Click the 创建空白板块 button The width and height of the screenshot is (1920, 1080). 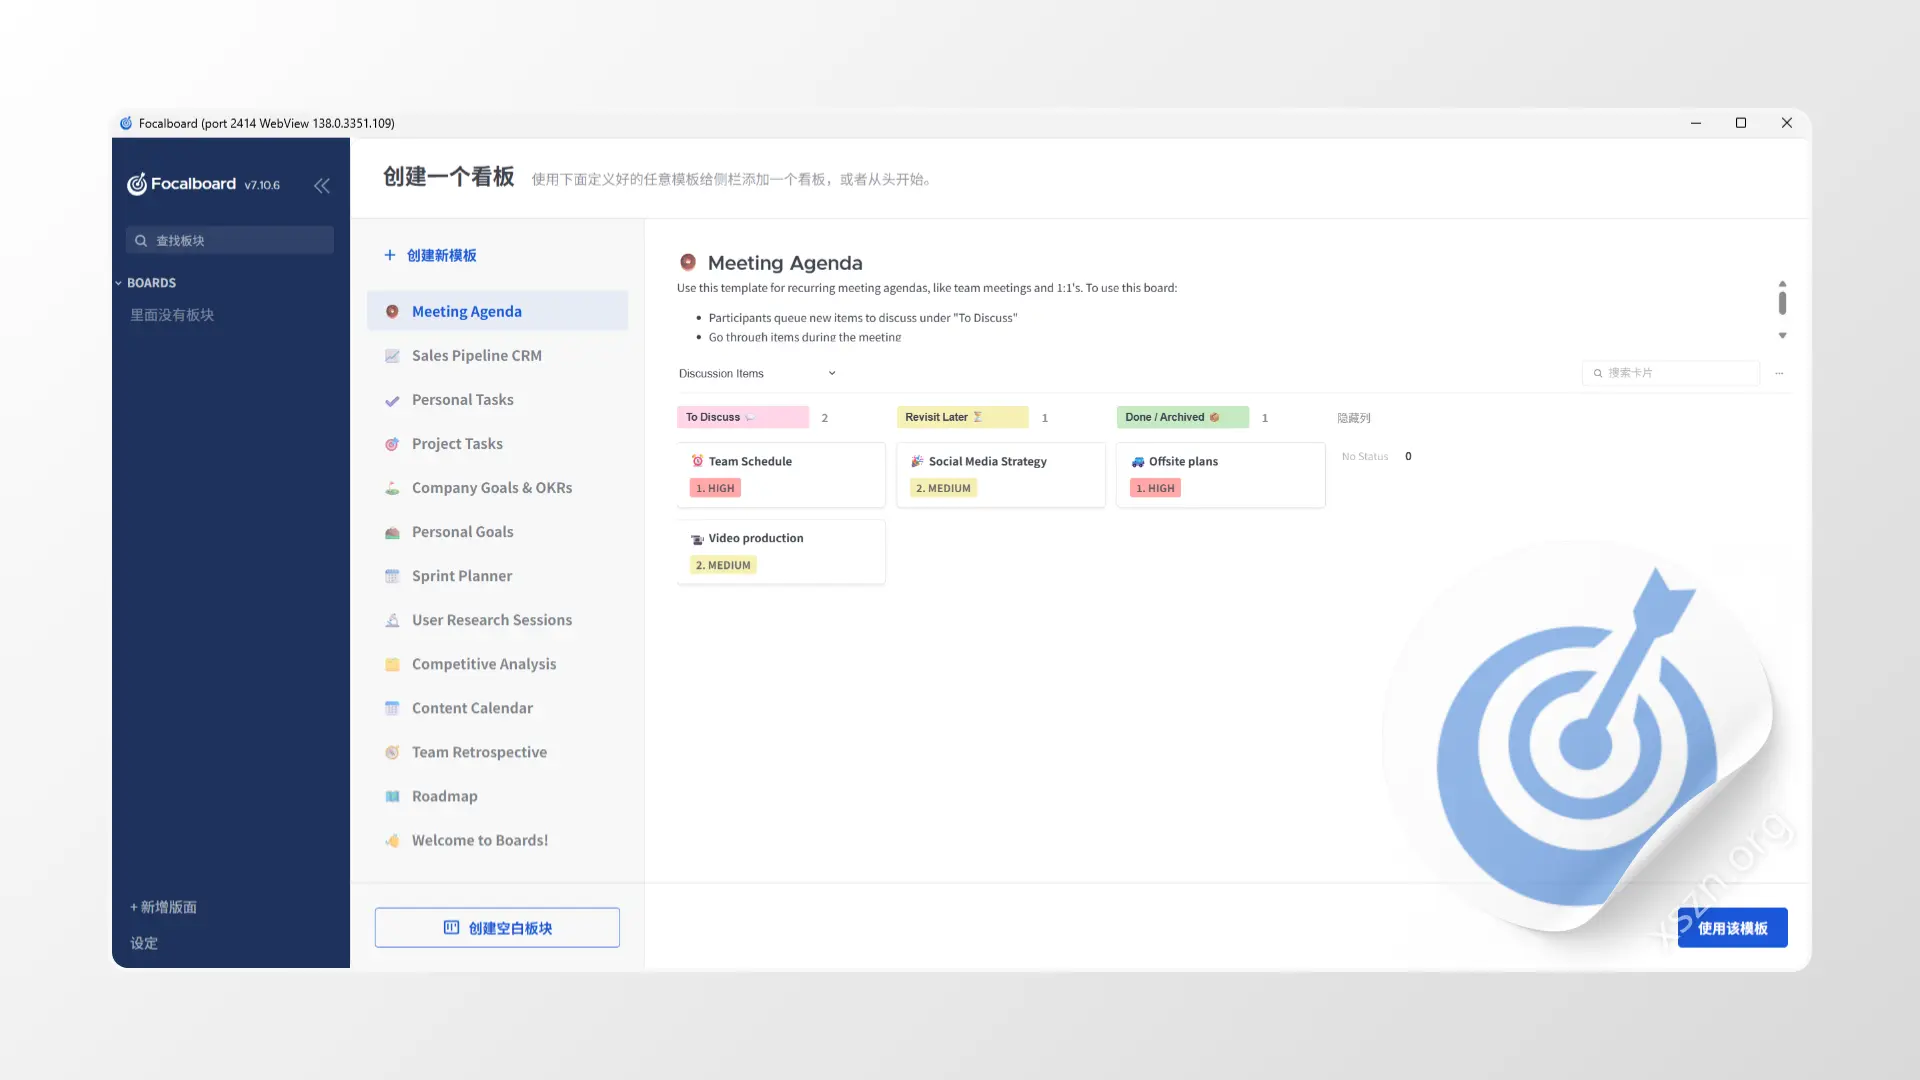(x=497, y=928)
